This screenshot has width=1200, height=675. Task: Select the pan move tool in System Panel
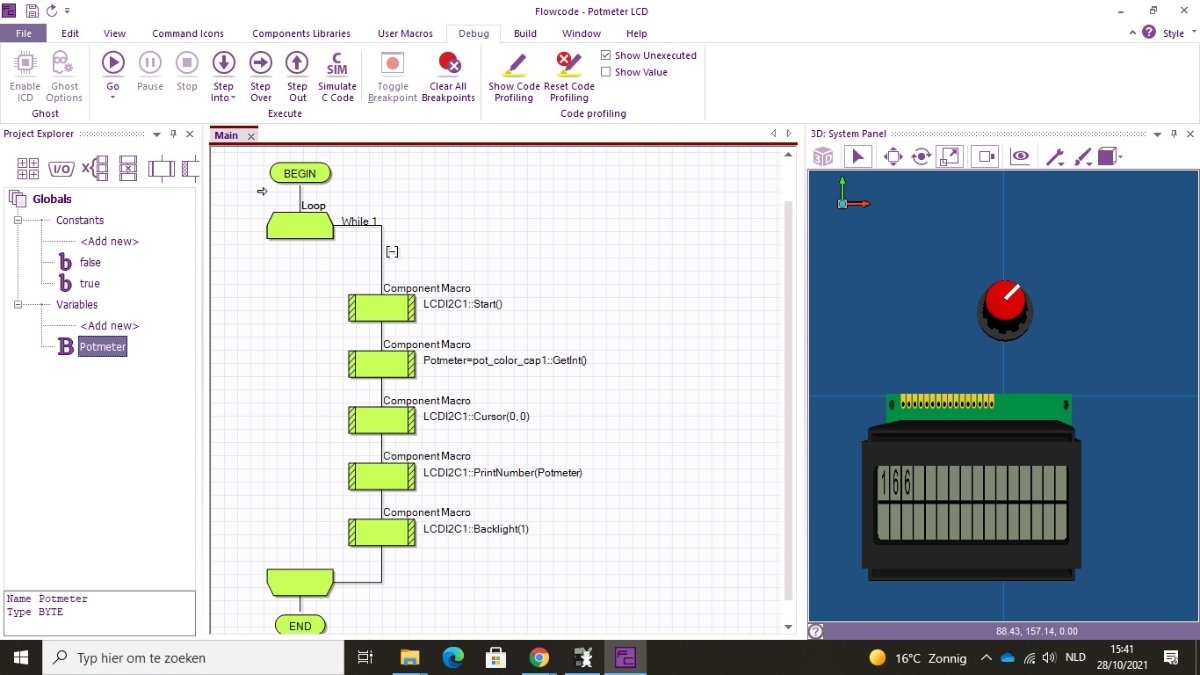coord(893,157)
